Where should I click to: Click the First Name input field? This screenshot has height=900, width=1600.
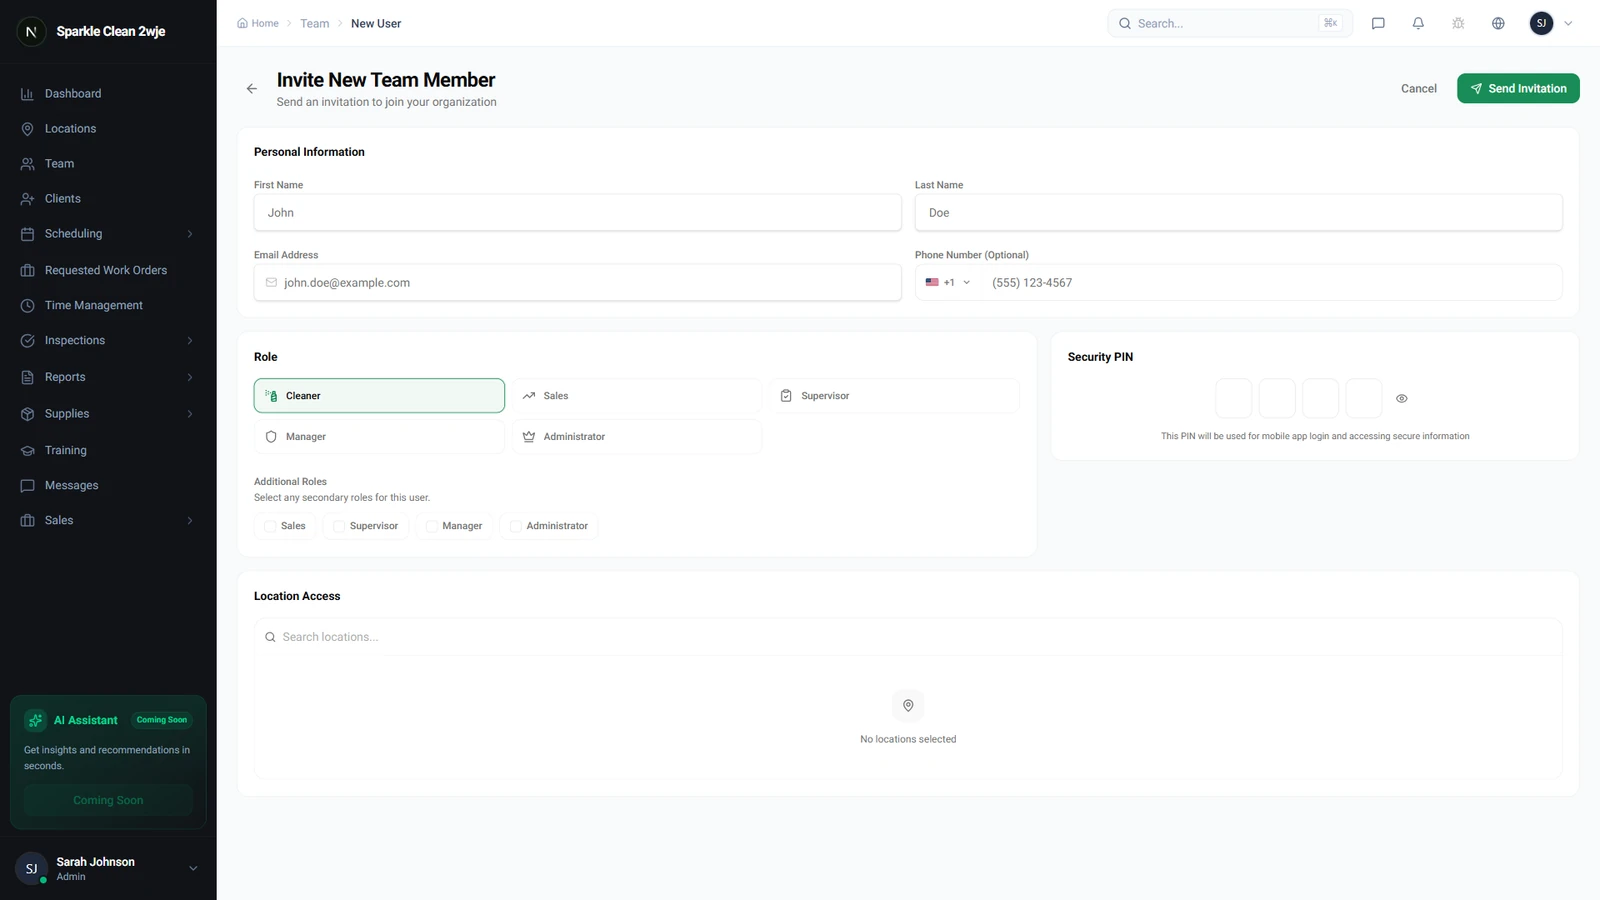click(577, 213)
